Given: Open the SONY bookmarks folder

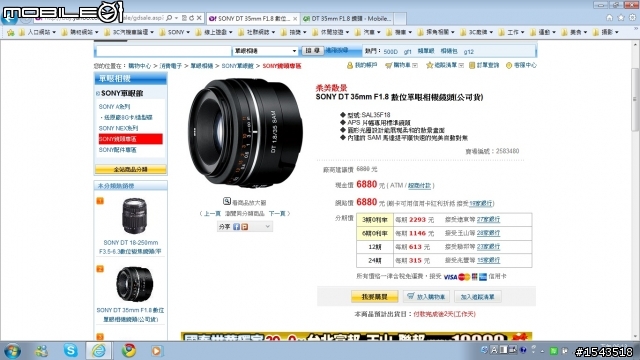Looking at the screenshot, I should [174, 32].
